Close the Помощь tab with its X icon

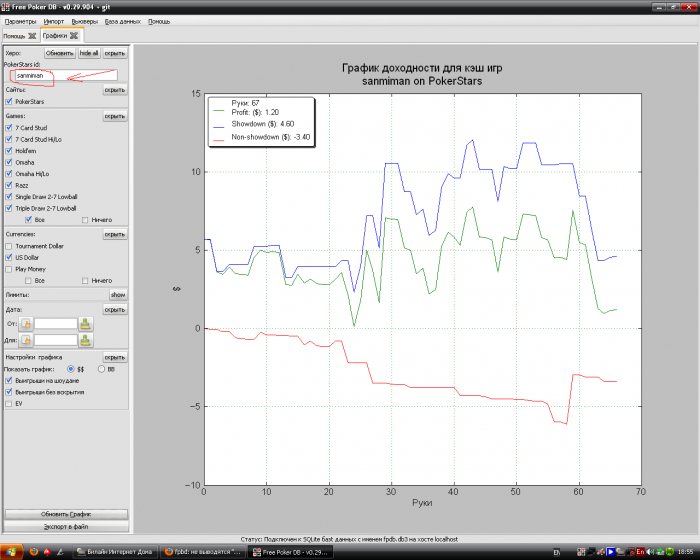[32, 36]
